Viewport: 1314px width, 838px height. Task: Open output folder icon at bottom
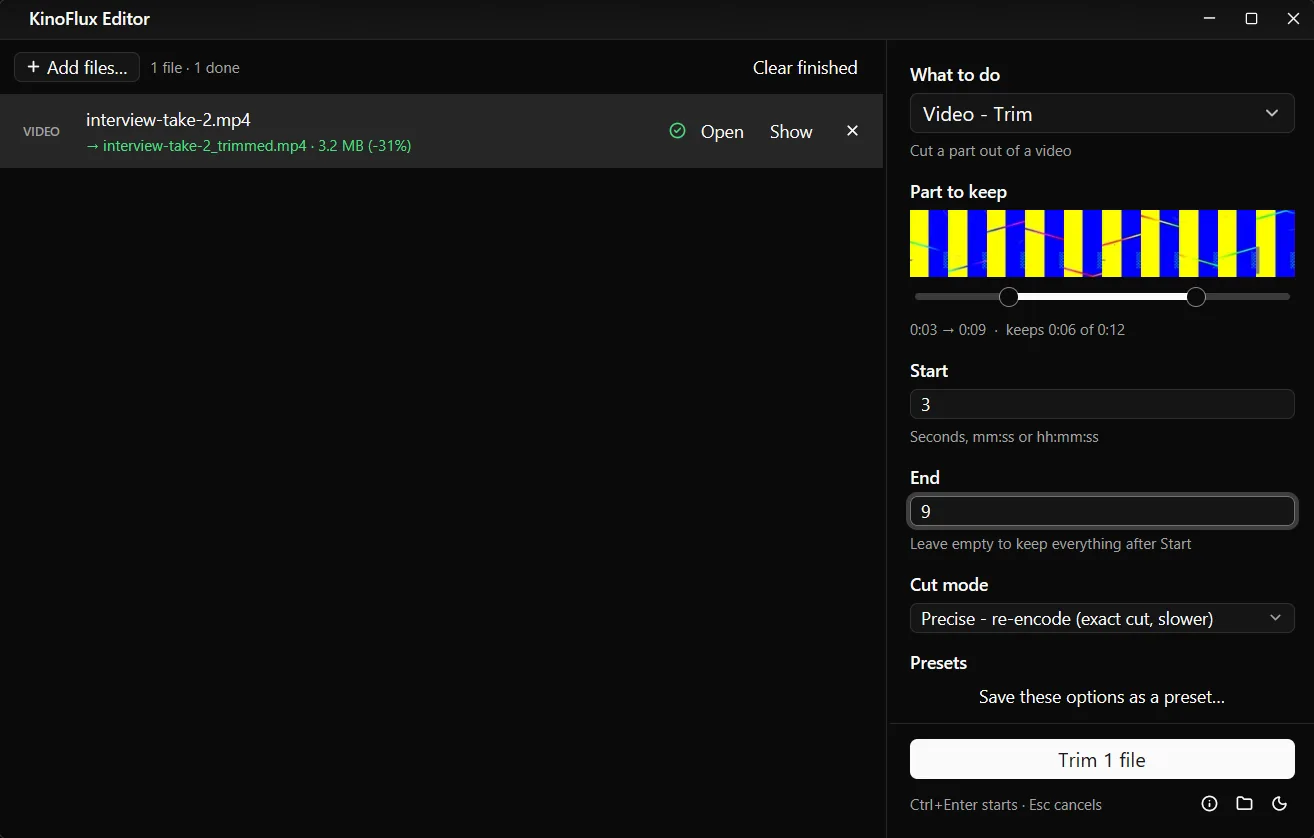coord(1244,803)
